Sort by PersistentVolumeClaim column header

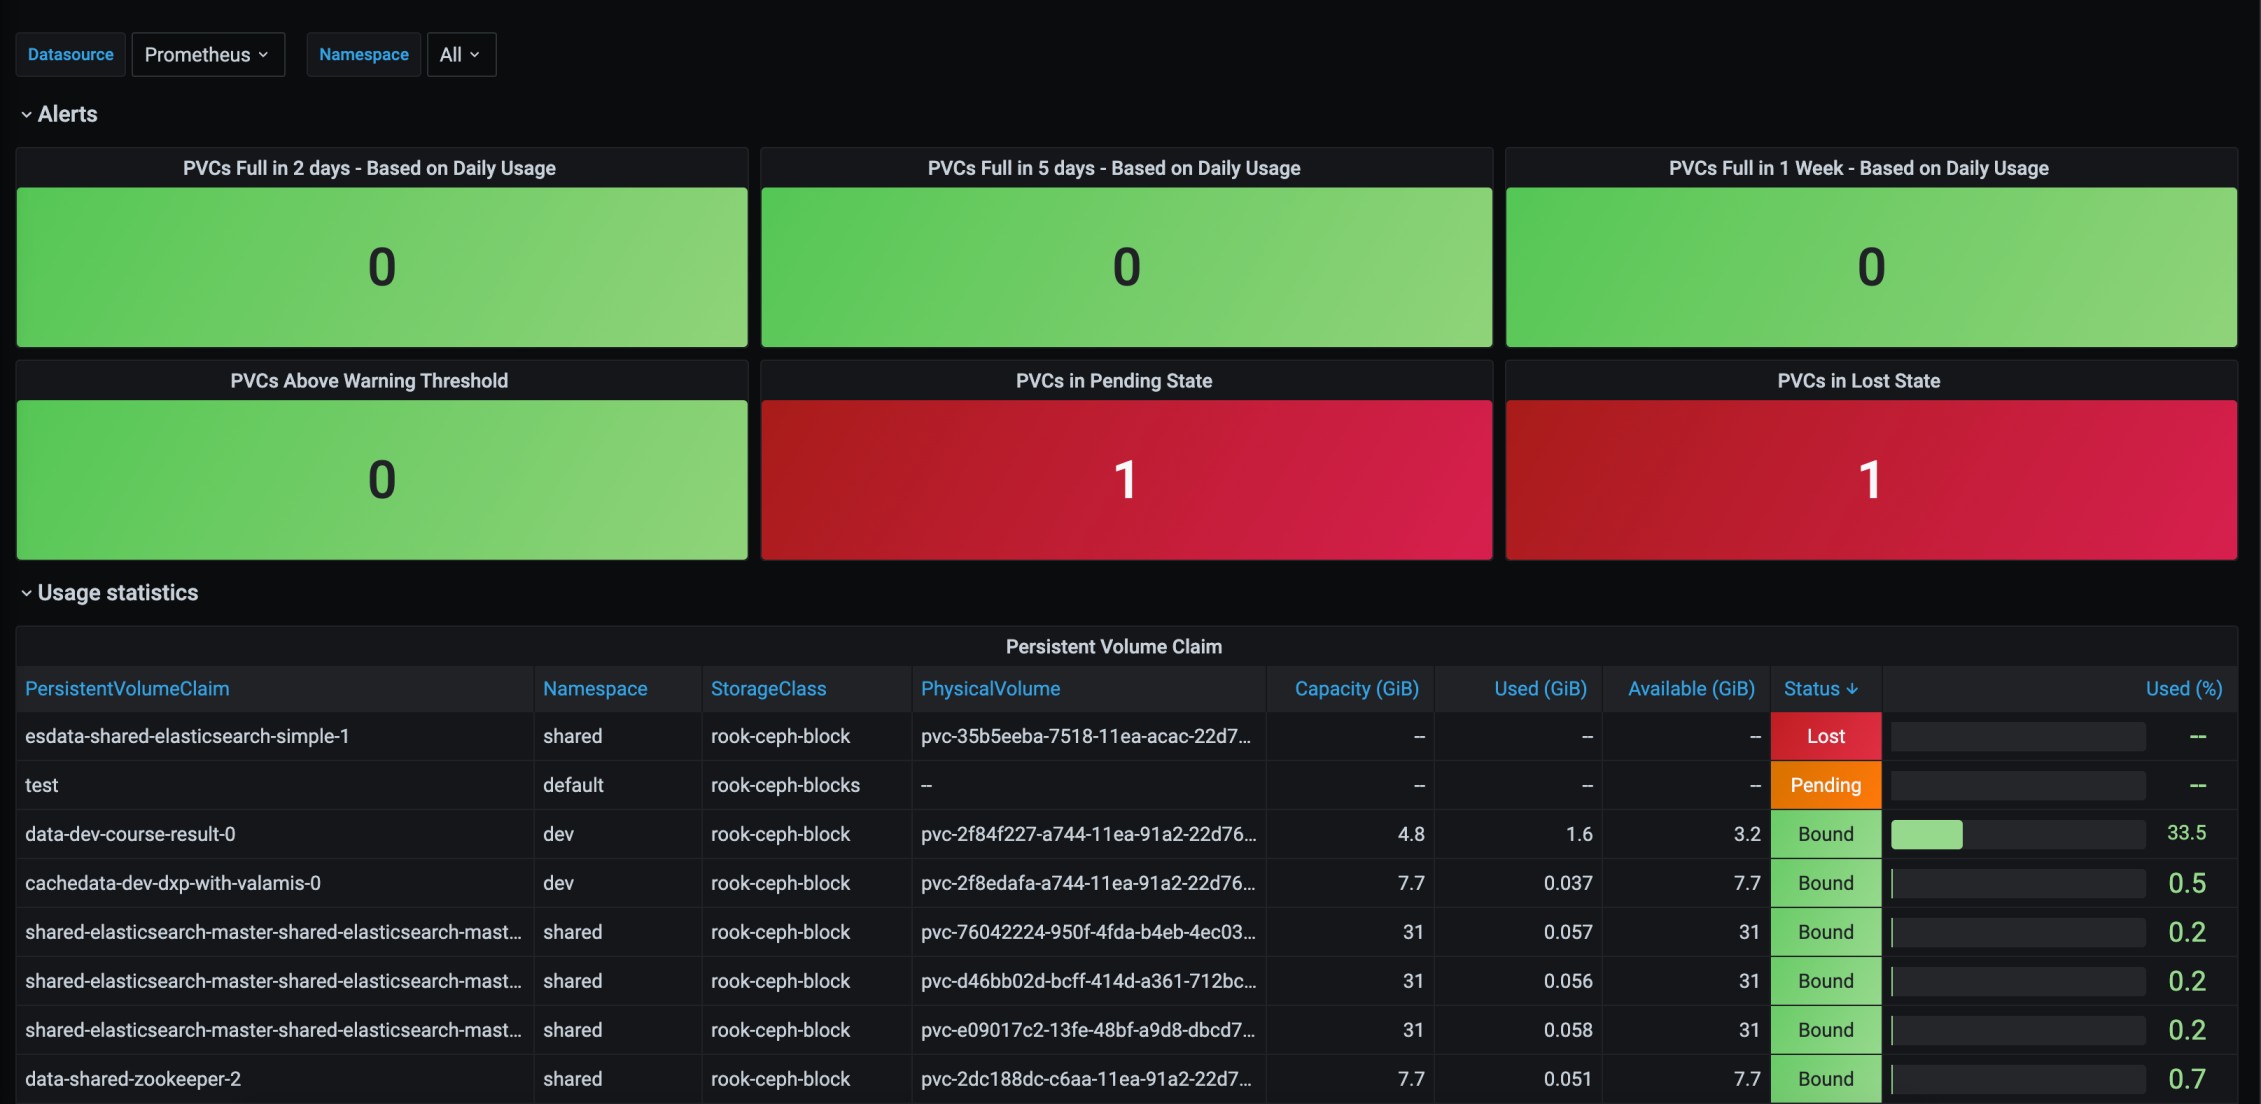[127, 689]
